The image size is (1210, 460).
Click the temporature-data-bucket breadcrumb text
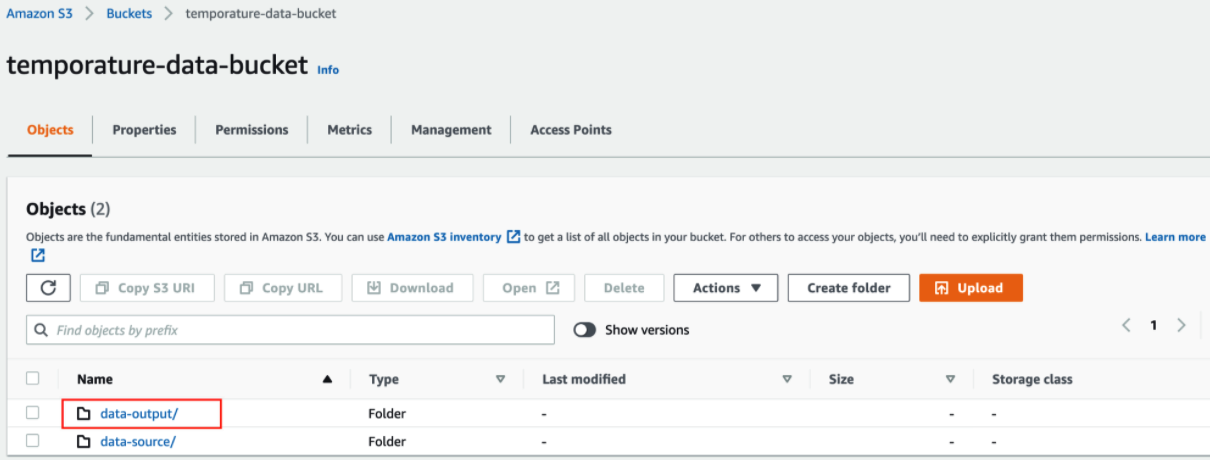tap(261, 14)
